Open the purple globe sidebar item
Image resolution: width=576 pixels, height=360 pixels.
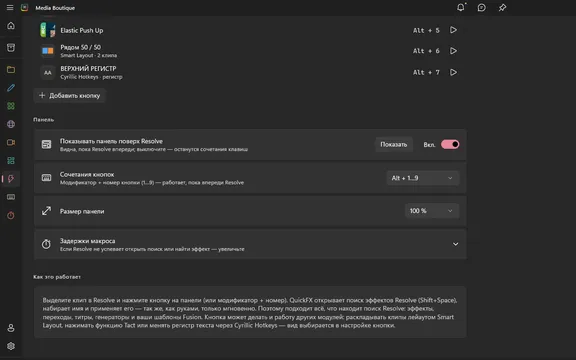(x=11, y=124)
